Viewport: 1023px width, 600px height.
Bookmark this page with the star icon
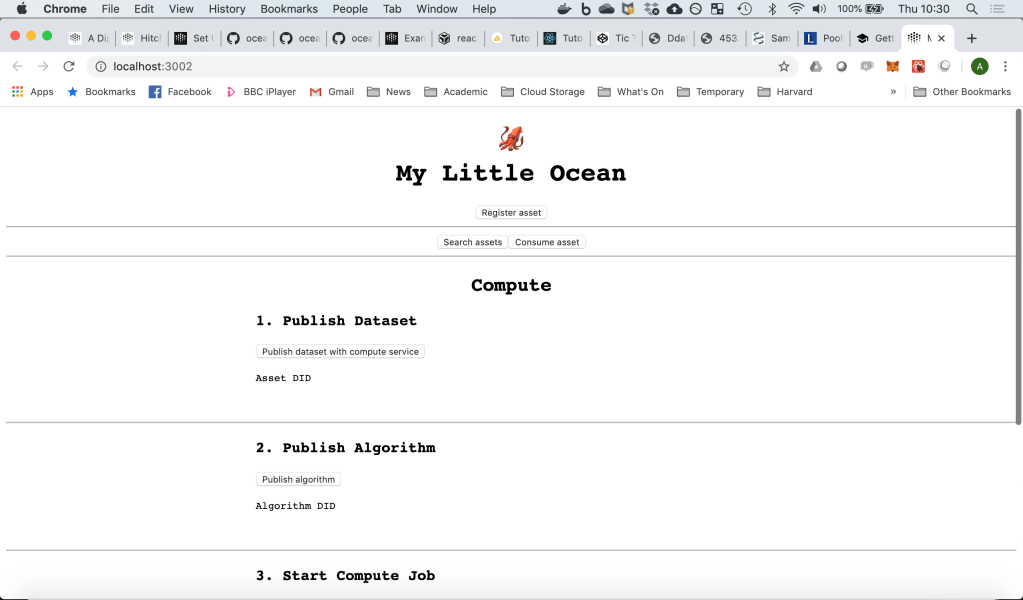784,66
